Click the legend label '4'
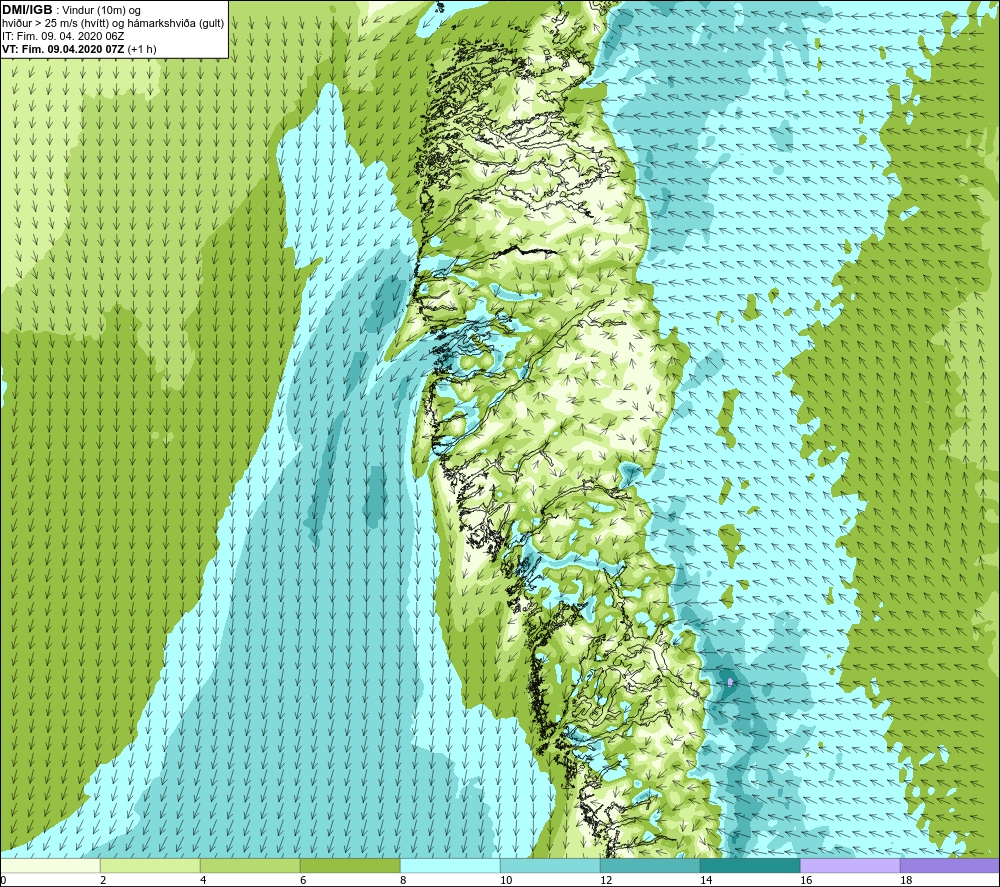This screenshot has width=1000, height=887. [203, 880]
